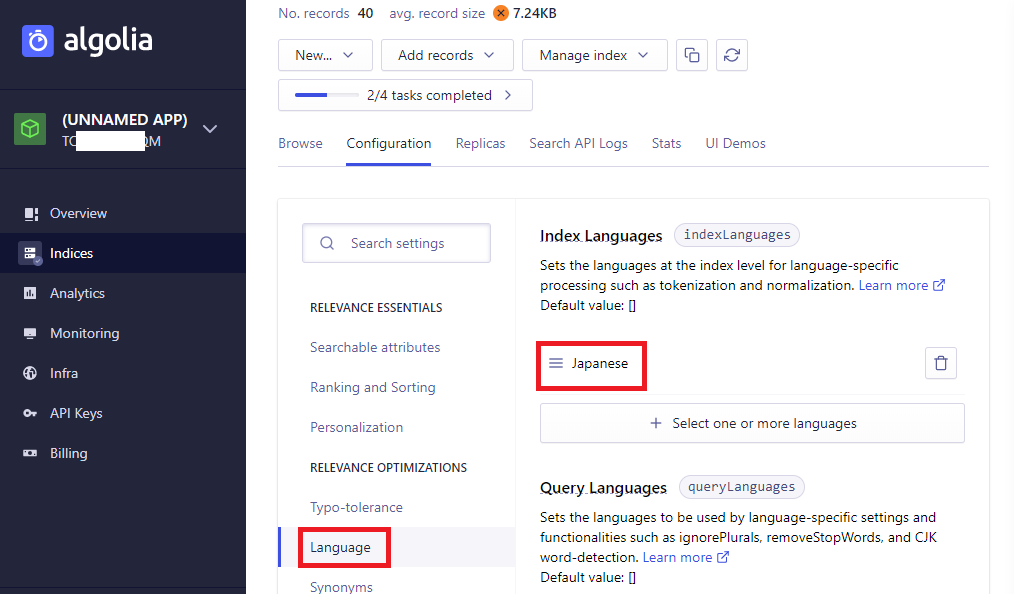Switch to the Replicas tab
Viewport: 1014px width, 594px height.
pos(480,143)
